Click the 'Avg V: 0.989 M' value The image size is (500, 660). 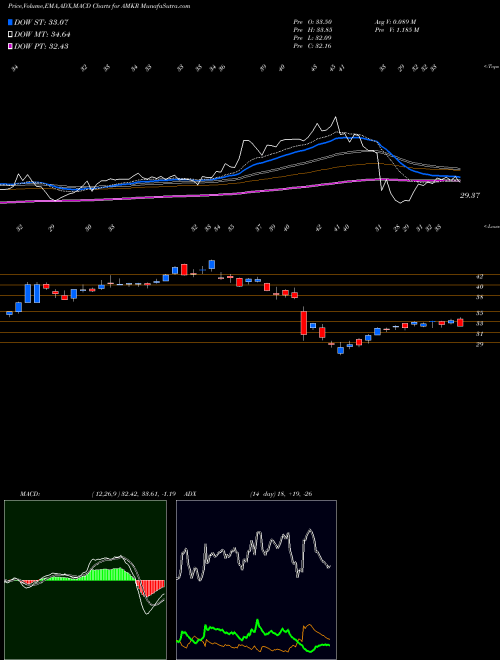(395, 21)
